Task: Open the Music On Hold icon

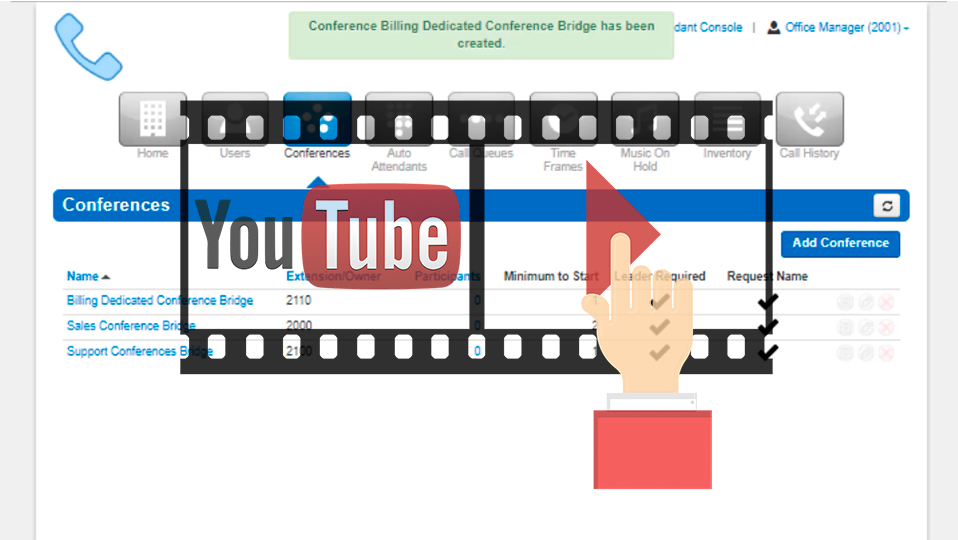Action: tap(645, 120)
